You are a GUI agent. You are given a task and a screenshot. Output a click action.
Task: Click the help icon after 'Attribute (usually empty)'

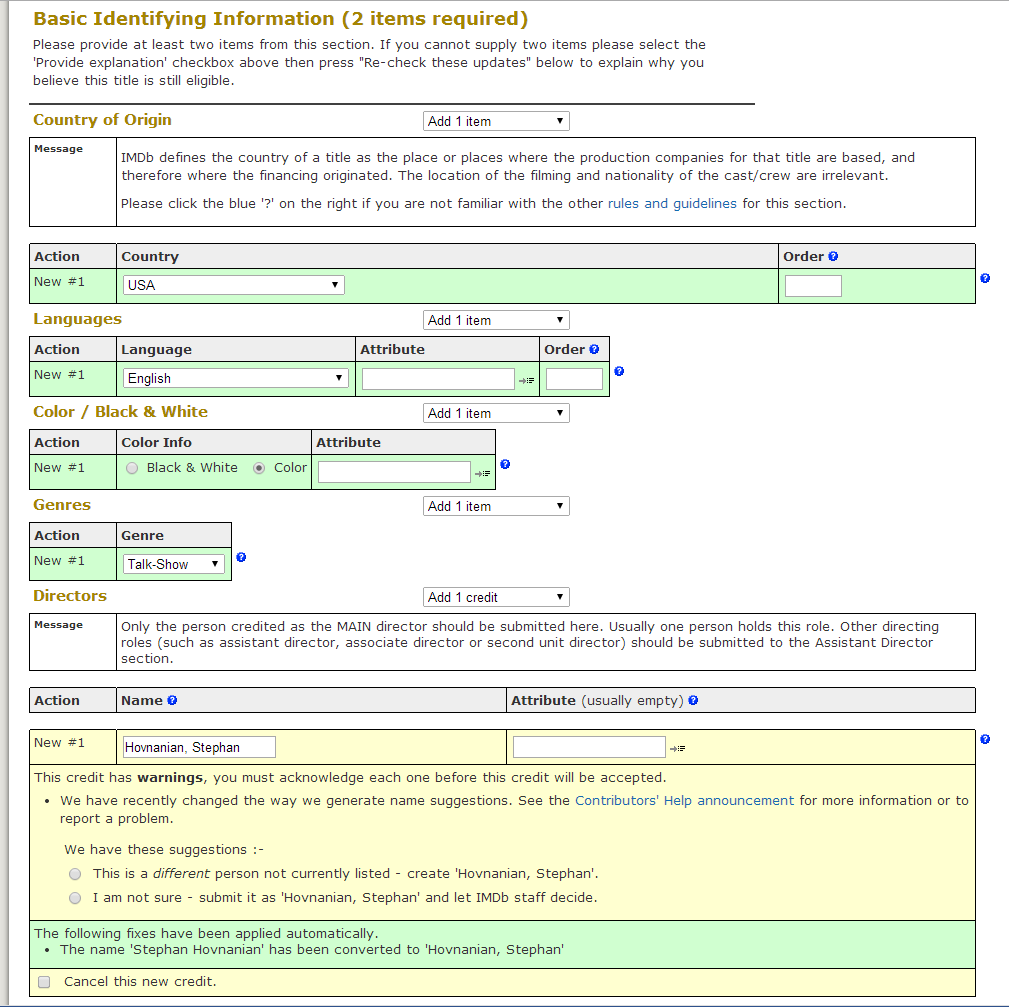pos(693,701)
